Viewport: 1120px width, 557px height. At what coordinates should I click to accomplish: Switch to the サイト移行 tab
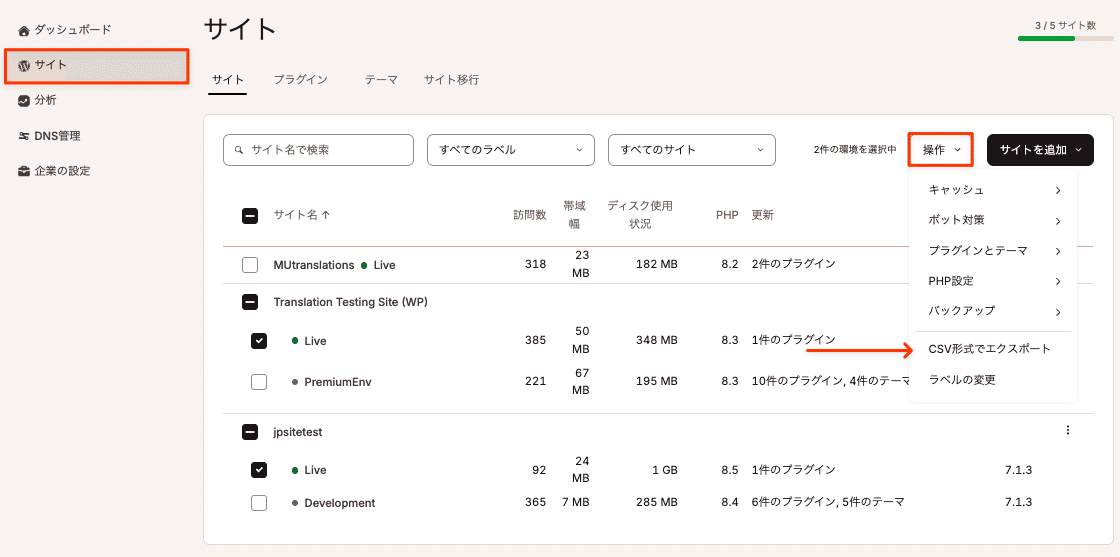click(x=451, y=80)
